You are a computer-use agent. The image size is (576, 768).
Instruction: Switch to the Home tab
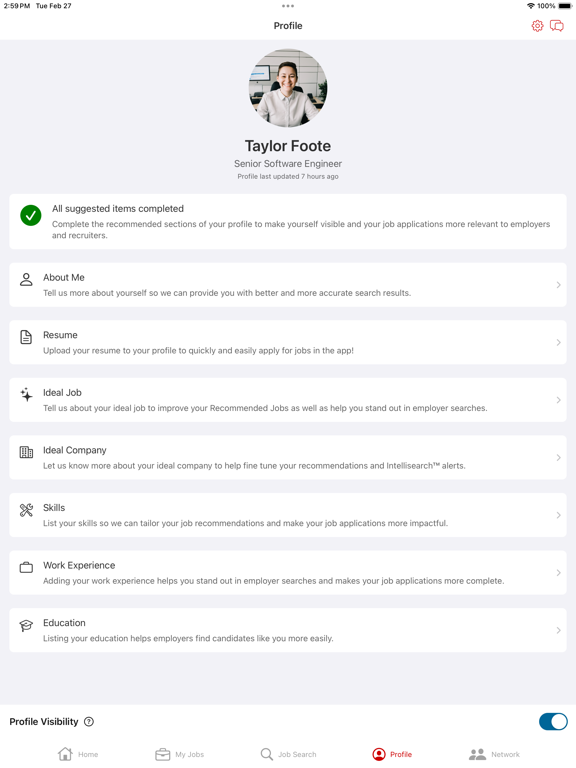pyautogui.click(x=78, y=754)
